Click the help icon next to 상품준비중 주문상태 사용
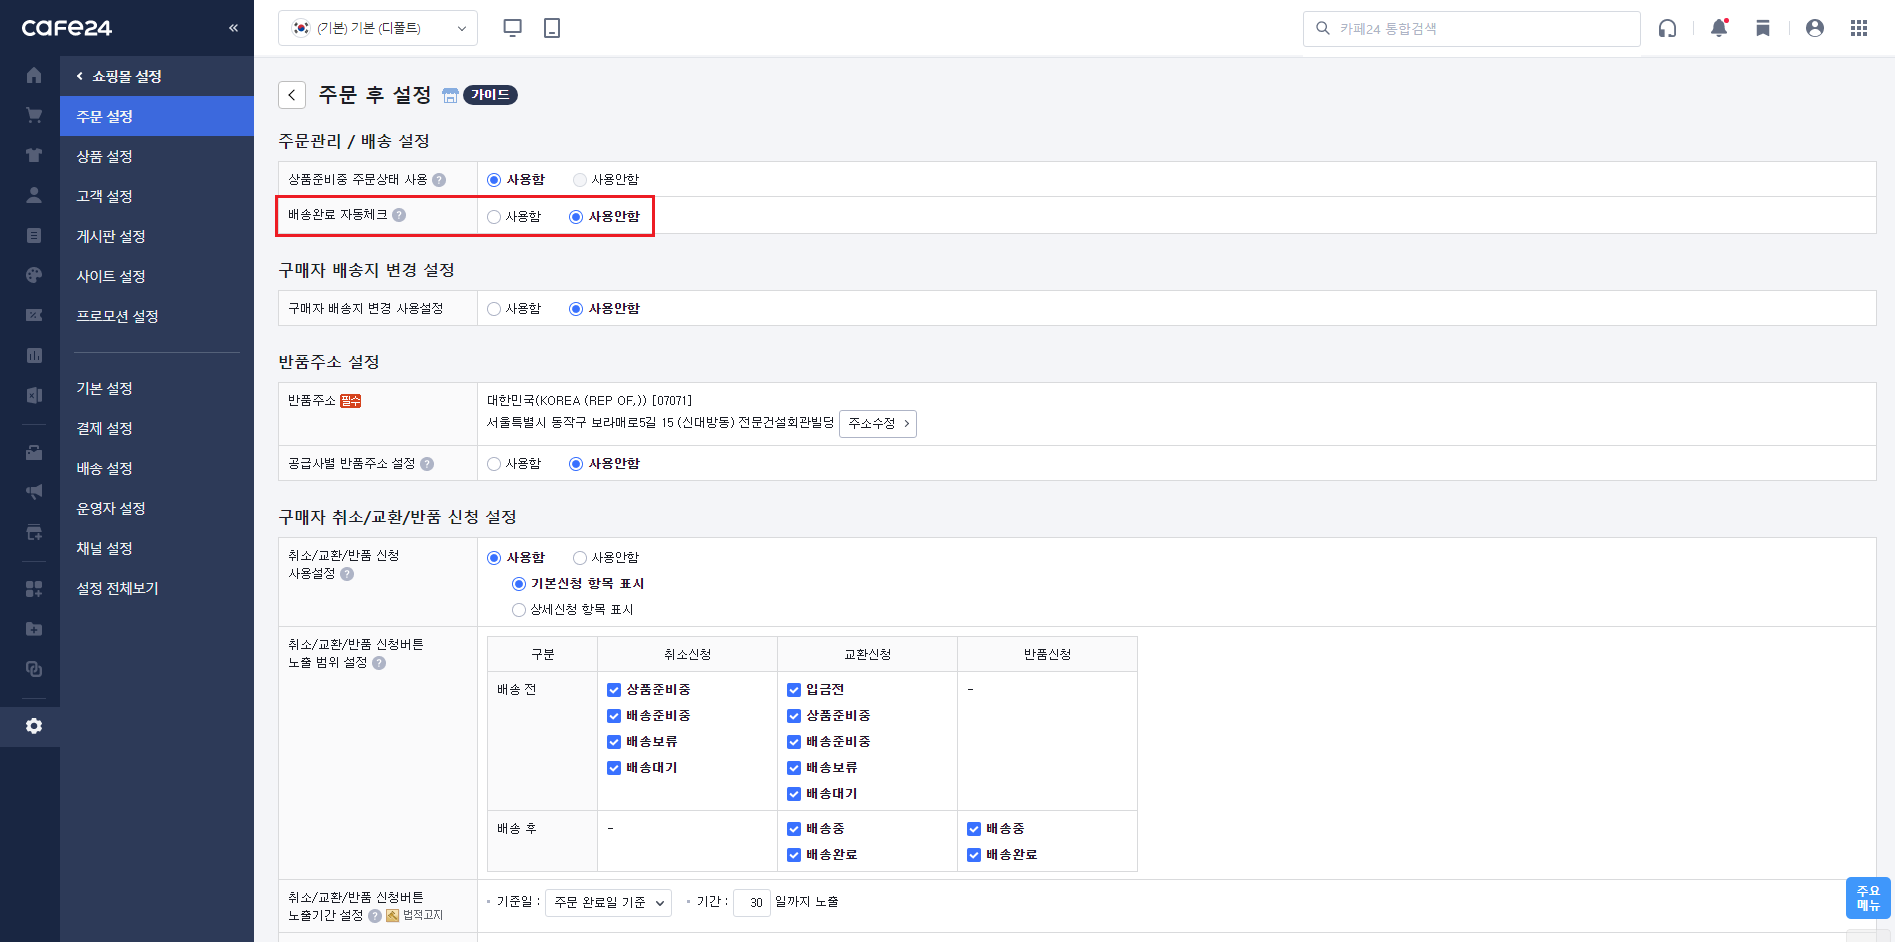 (x=439, y=180)
